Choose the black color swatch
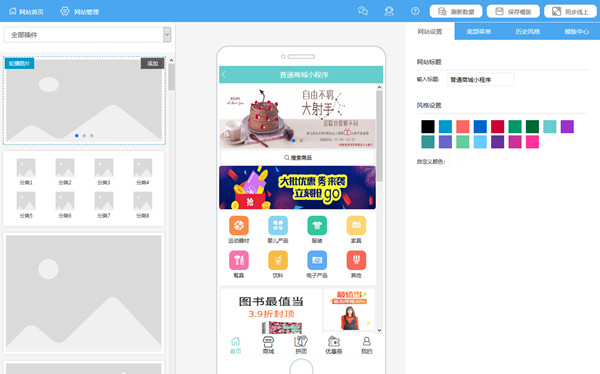 point(428,126)
